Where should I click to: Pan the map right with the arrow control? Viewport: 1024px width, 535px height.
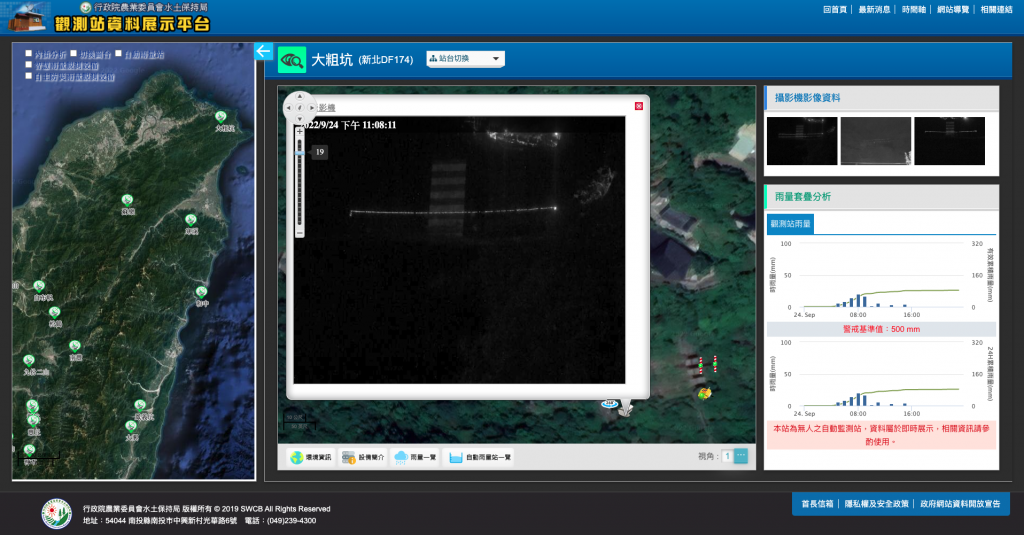312,108
